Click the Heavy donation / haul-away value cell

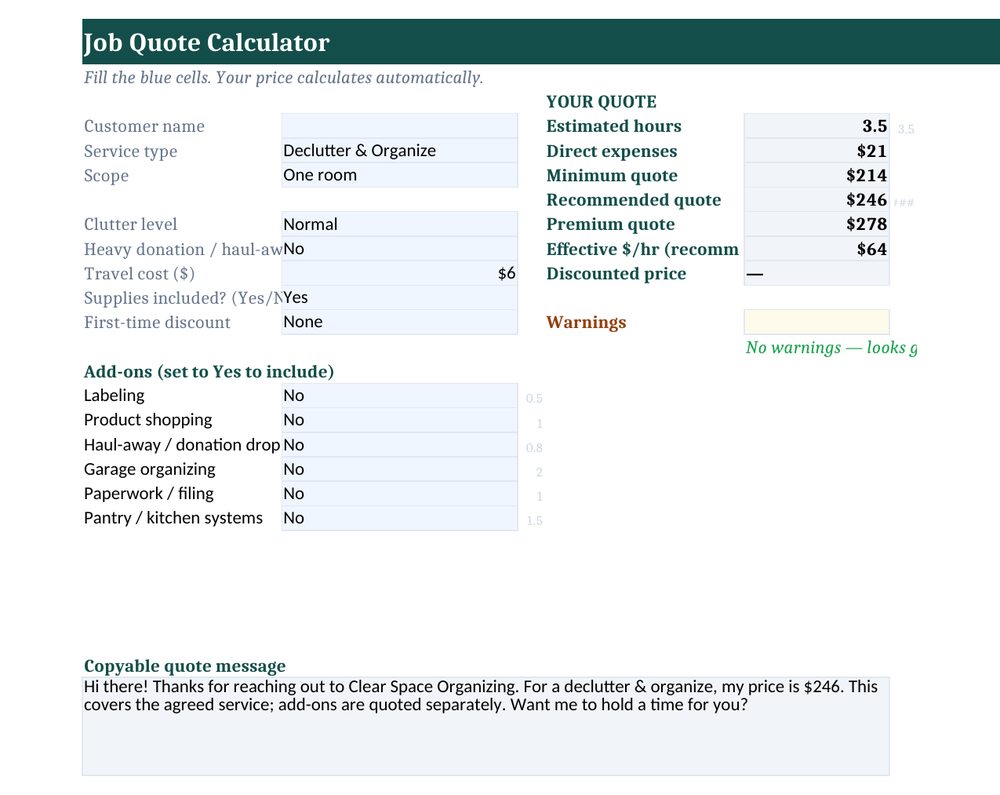tap(399, 249)
